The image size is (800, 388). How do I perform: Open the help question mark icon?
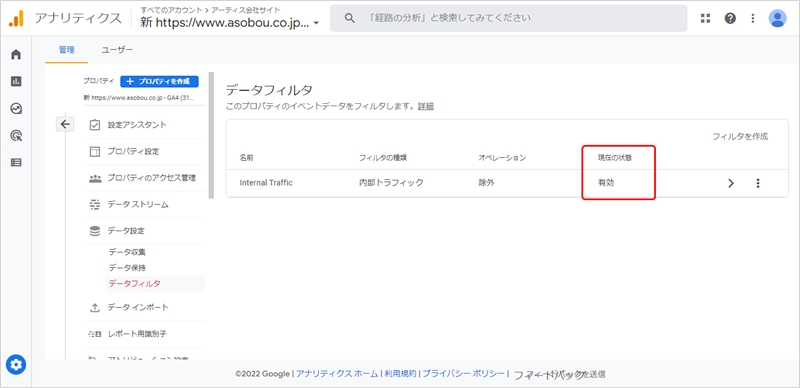(730, 18)
